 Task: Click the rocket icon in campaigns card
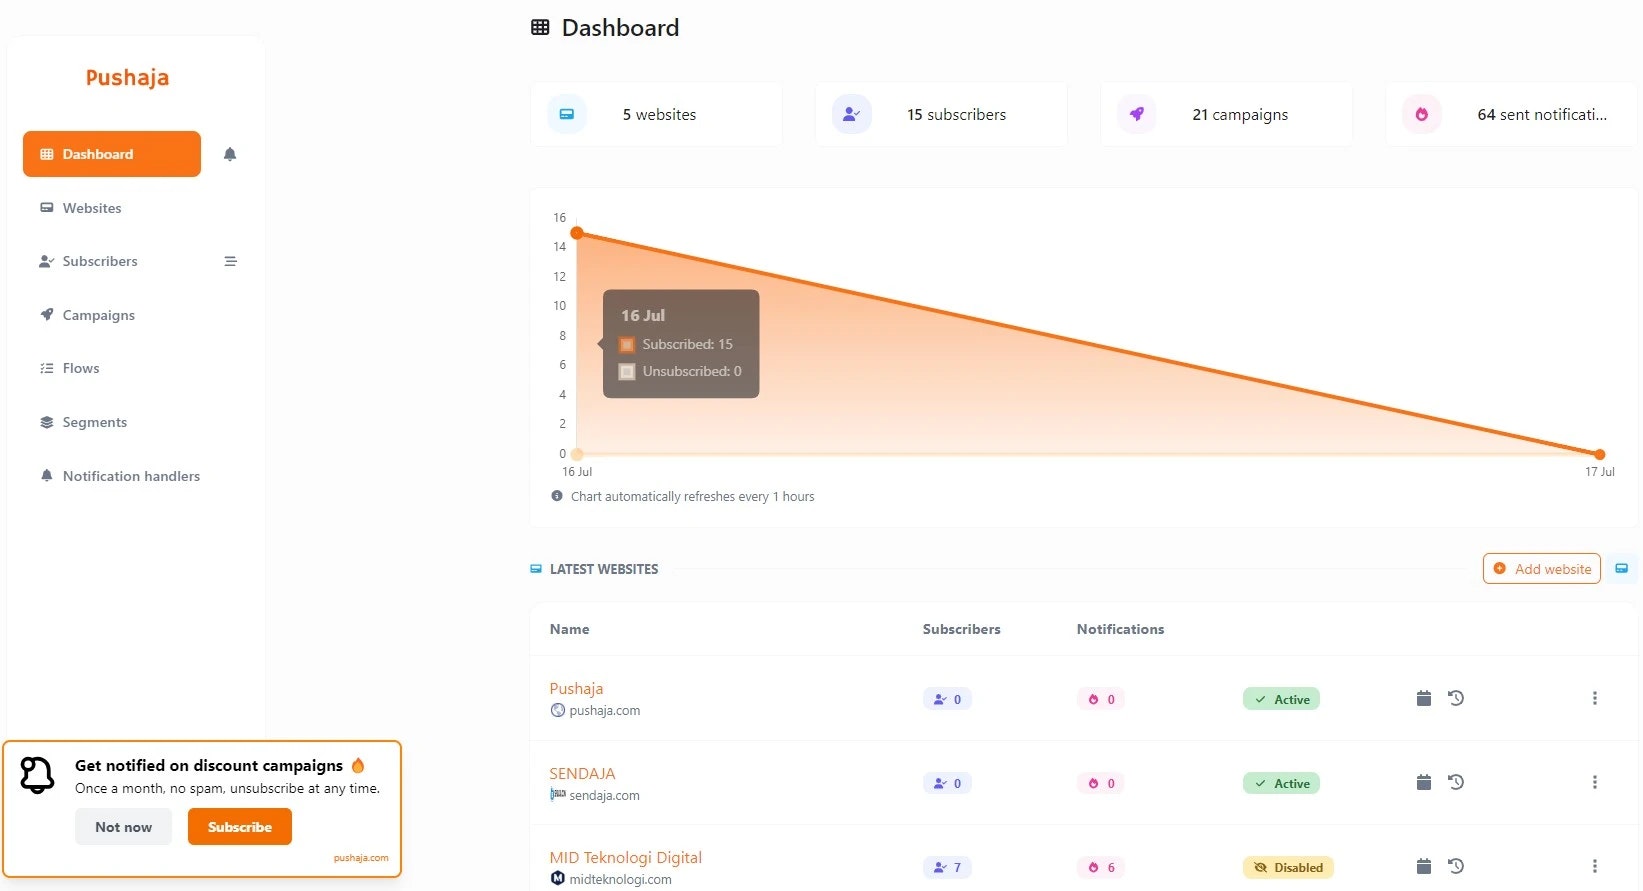[1137, 114]
